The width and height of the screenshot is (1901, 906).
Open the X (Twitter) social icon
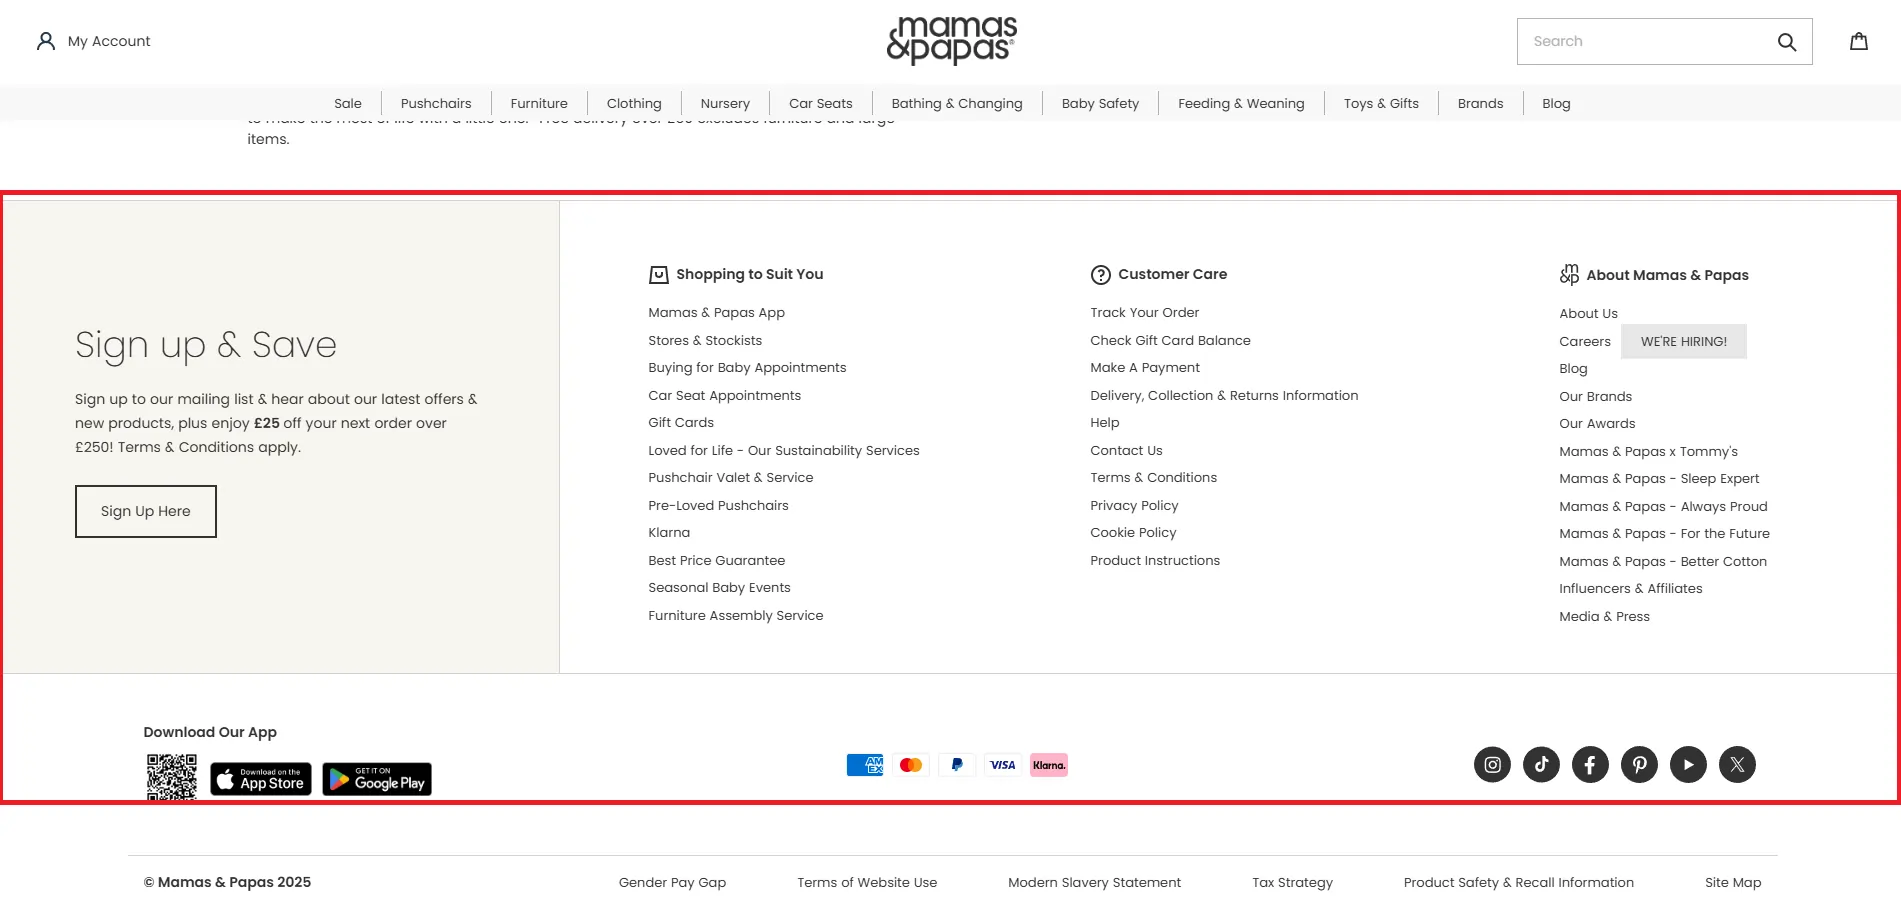pyautogui.click(x=1737, y=765)
